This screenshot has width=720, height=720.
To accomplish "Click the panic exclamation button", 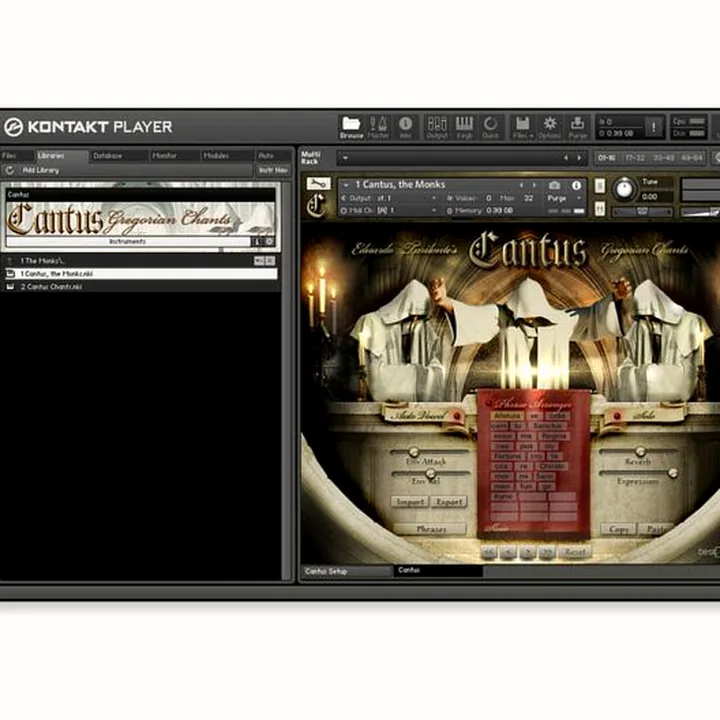I will click(654, 127).
